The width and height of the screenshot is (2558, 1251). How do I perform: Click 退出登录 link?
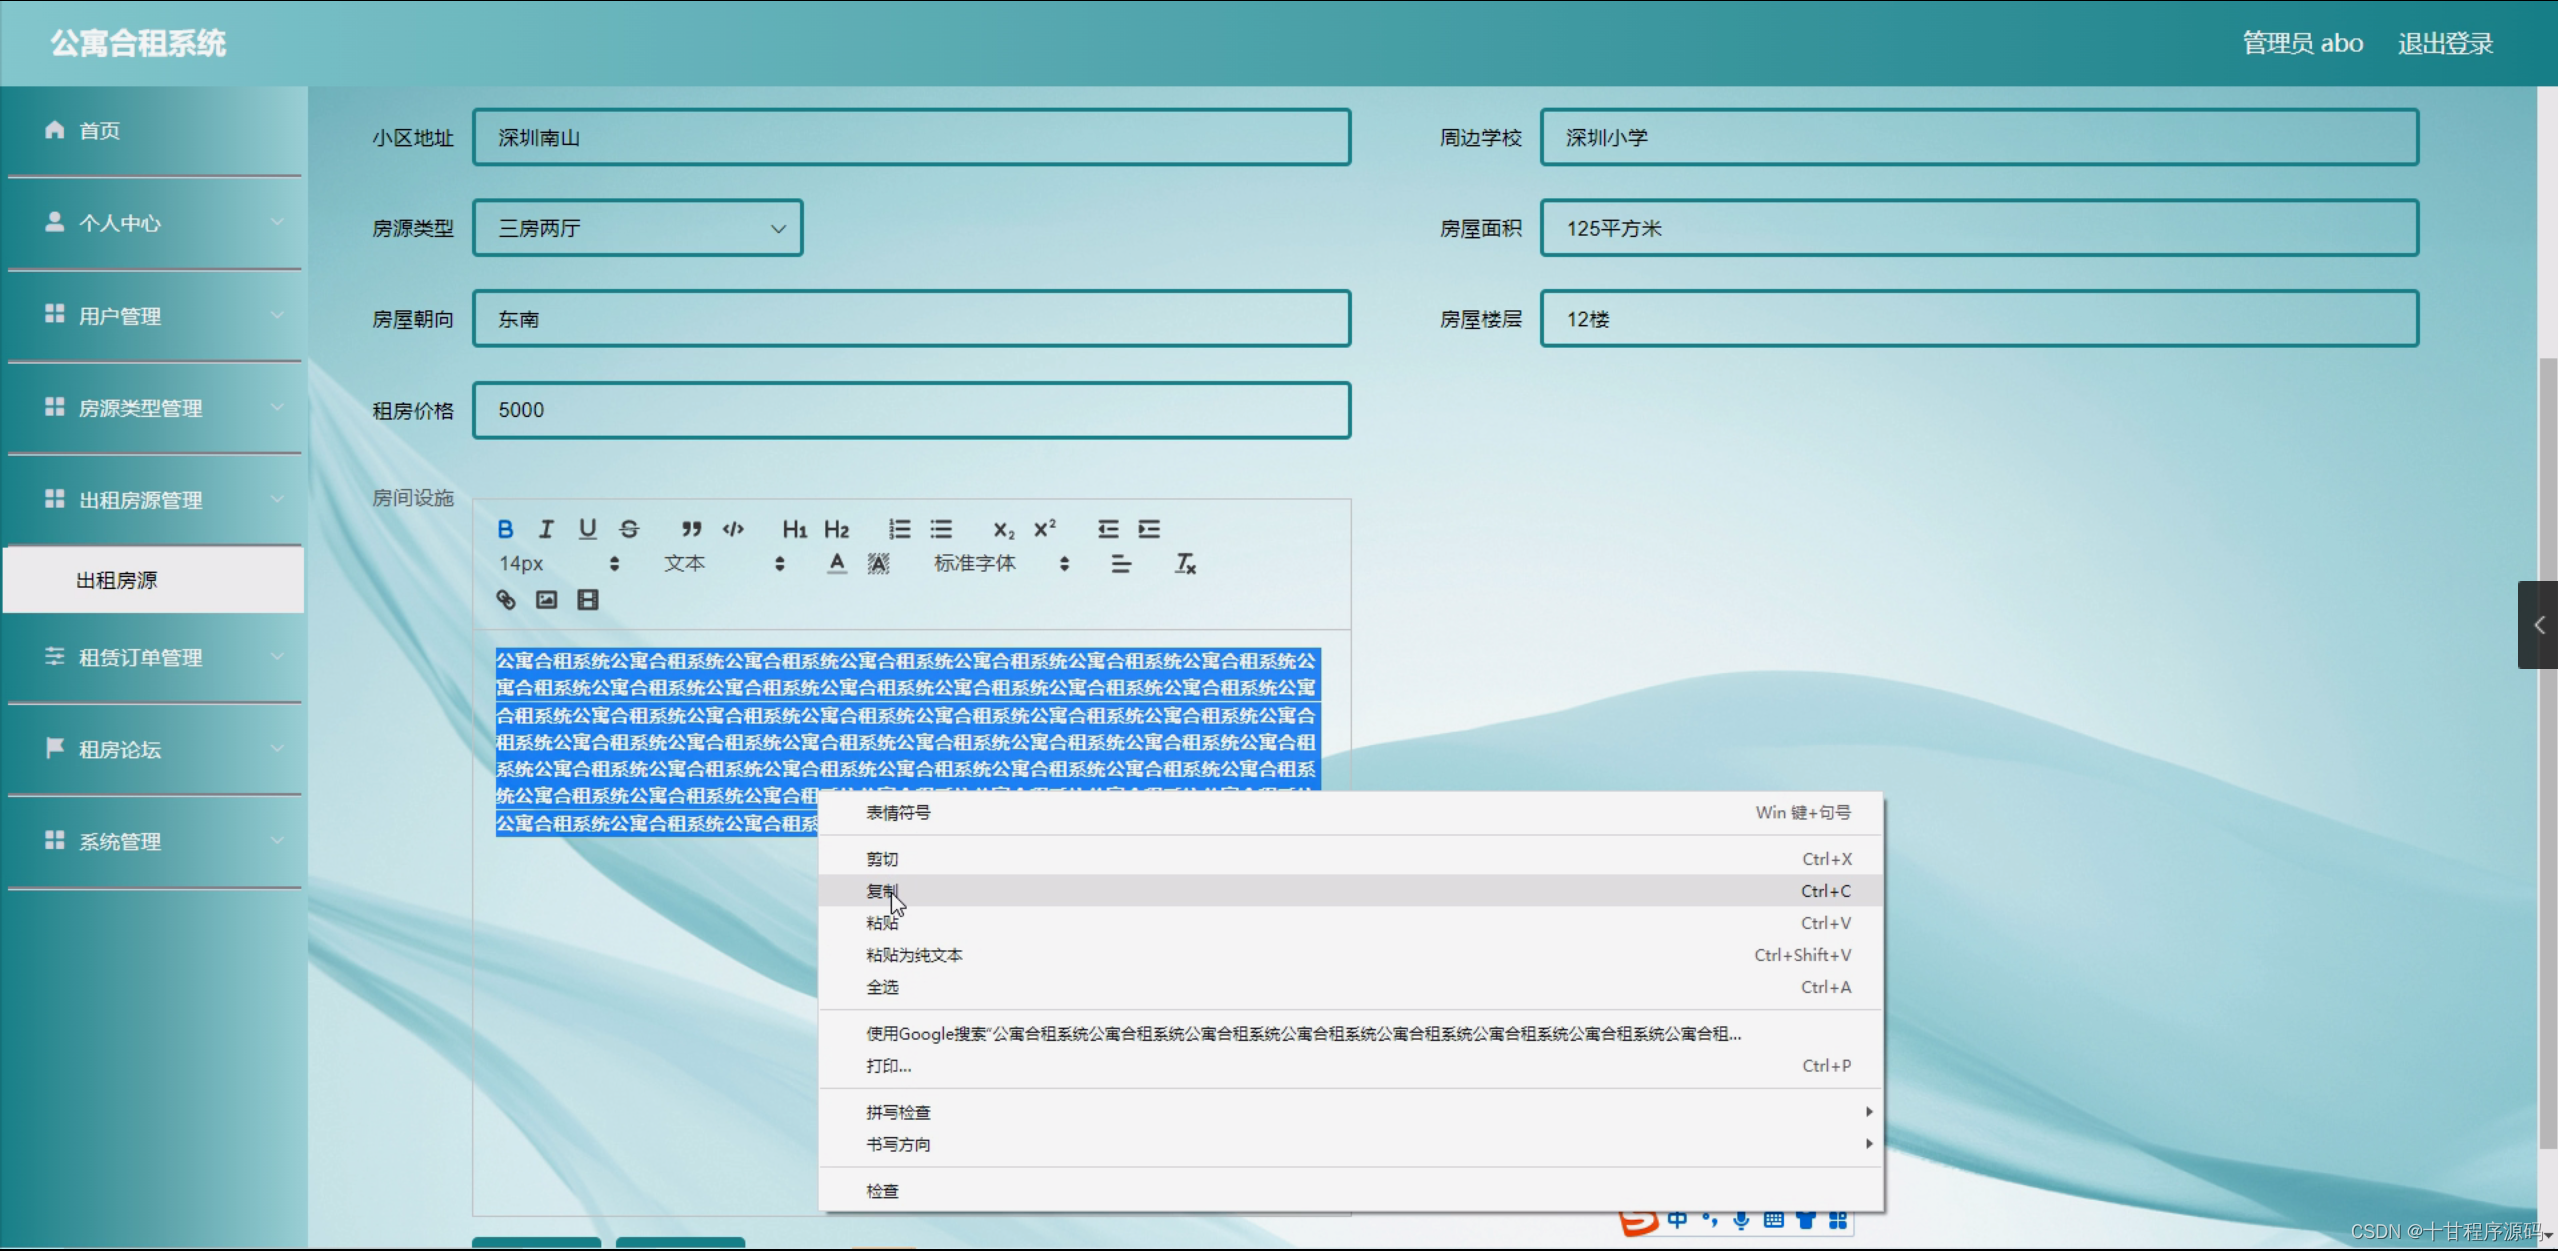[x=2445, y=43]
